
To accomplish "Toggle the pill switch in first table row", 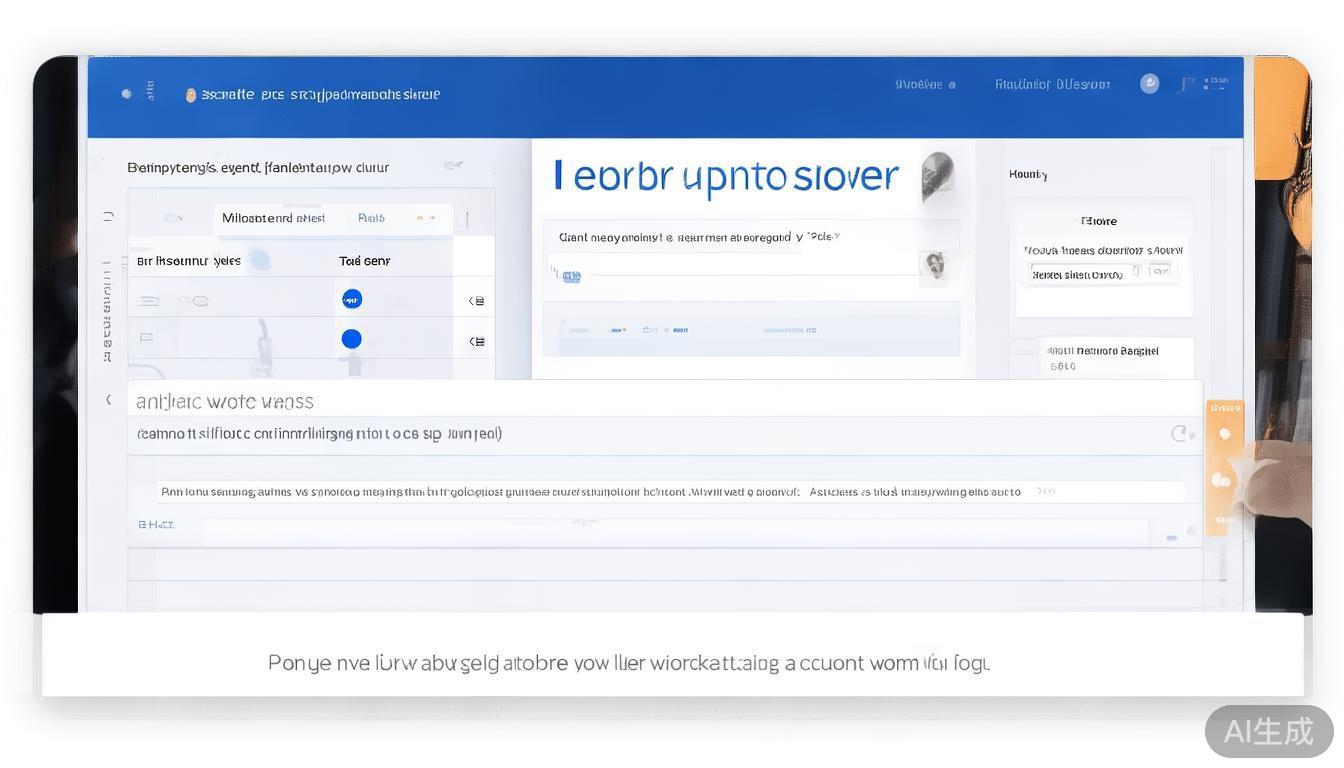I will 199,300.
